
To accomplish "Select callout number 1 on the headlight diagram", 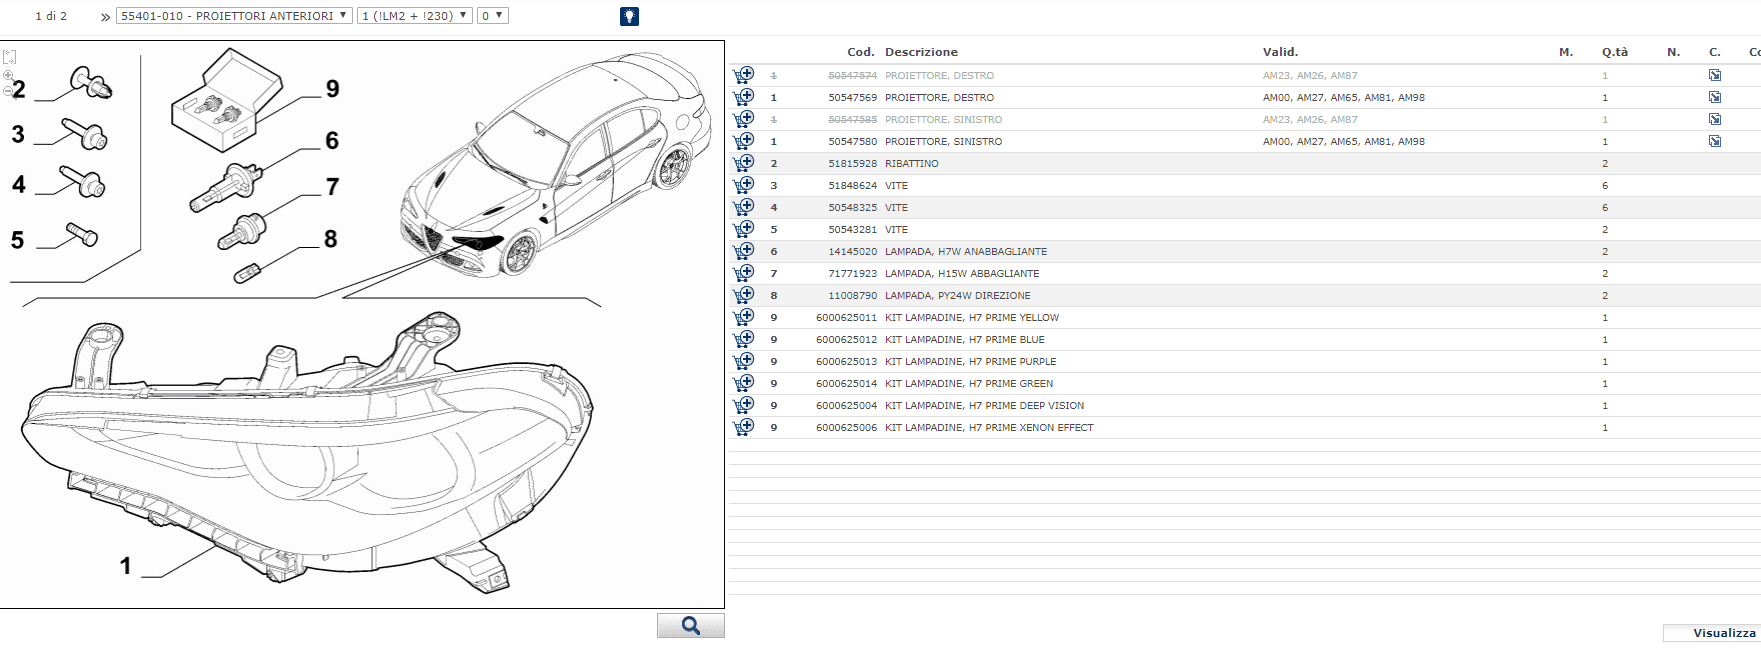I will [126, 566].
